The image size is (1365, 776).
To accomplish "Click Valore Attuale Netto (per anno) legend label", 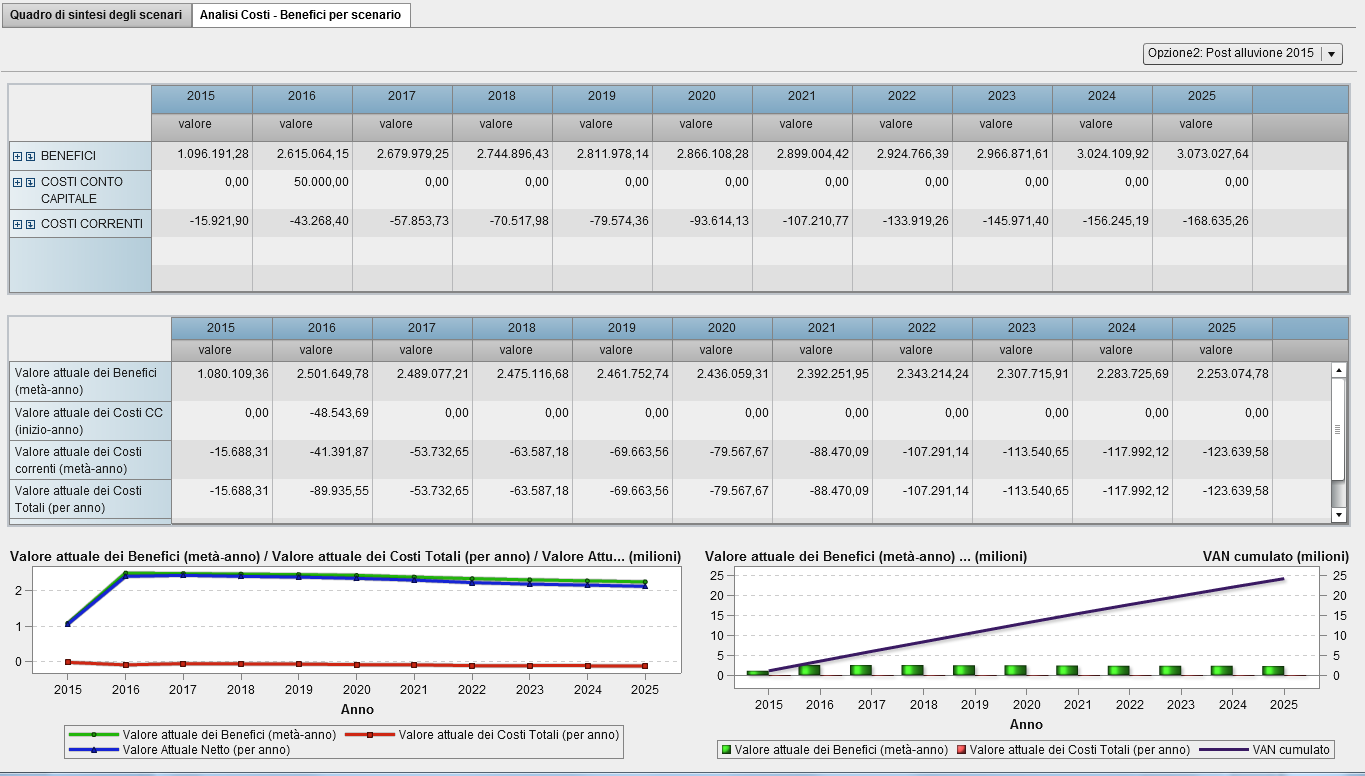I will click(206, 749).
